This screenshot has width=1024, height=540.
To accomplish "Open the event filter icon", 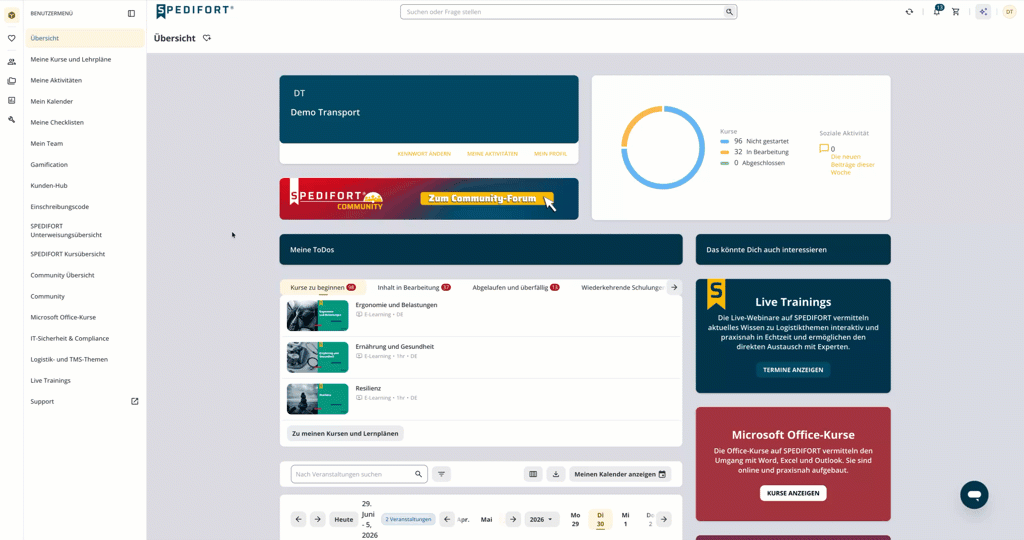I will [441, 474].
